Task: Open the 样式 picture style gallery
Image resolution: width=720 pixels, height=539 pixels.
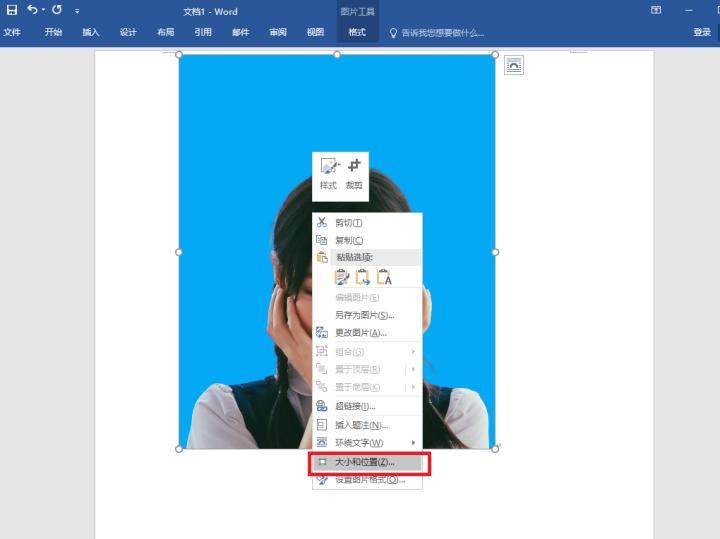Action: [x=328, y=174]
